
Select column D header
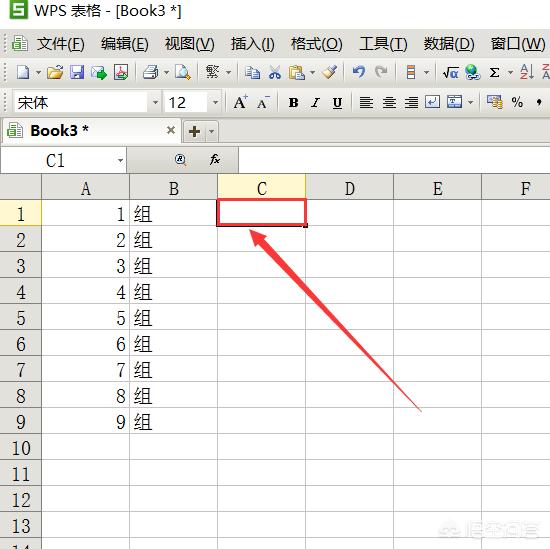coord(349,188)
